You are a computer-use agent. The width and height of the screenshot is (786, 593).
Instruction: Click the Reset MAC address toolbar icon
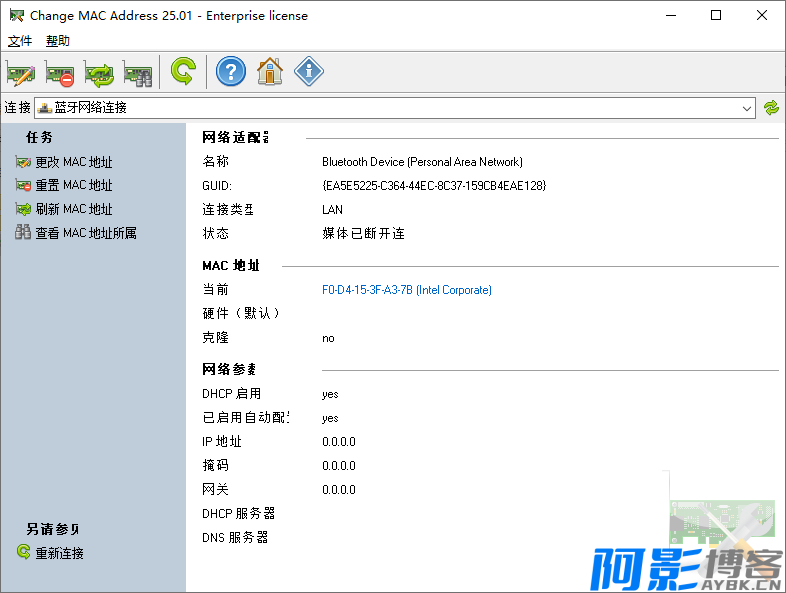point(60,72)
